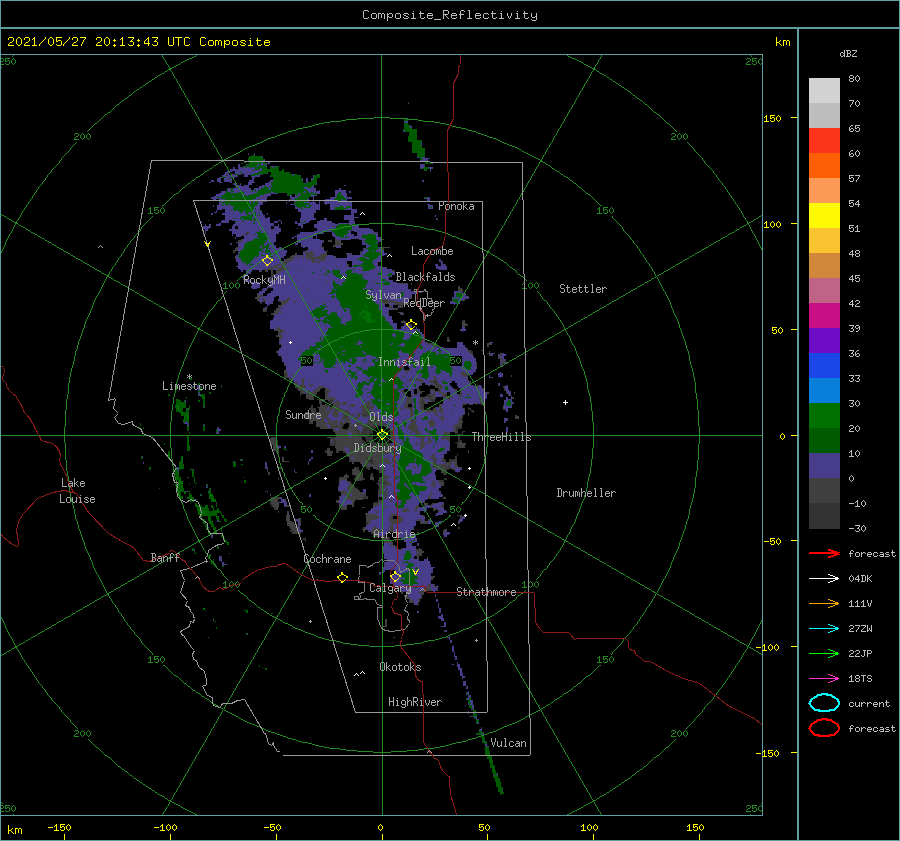The width and height of the screenshot is (900, 841).
Task: Click the Banff town label
Action: [x=165, y=557]
